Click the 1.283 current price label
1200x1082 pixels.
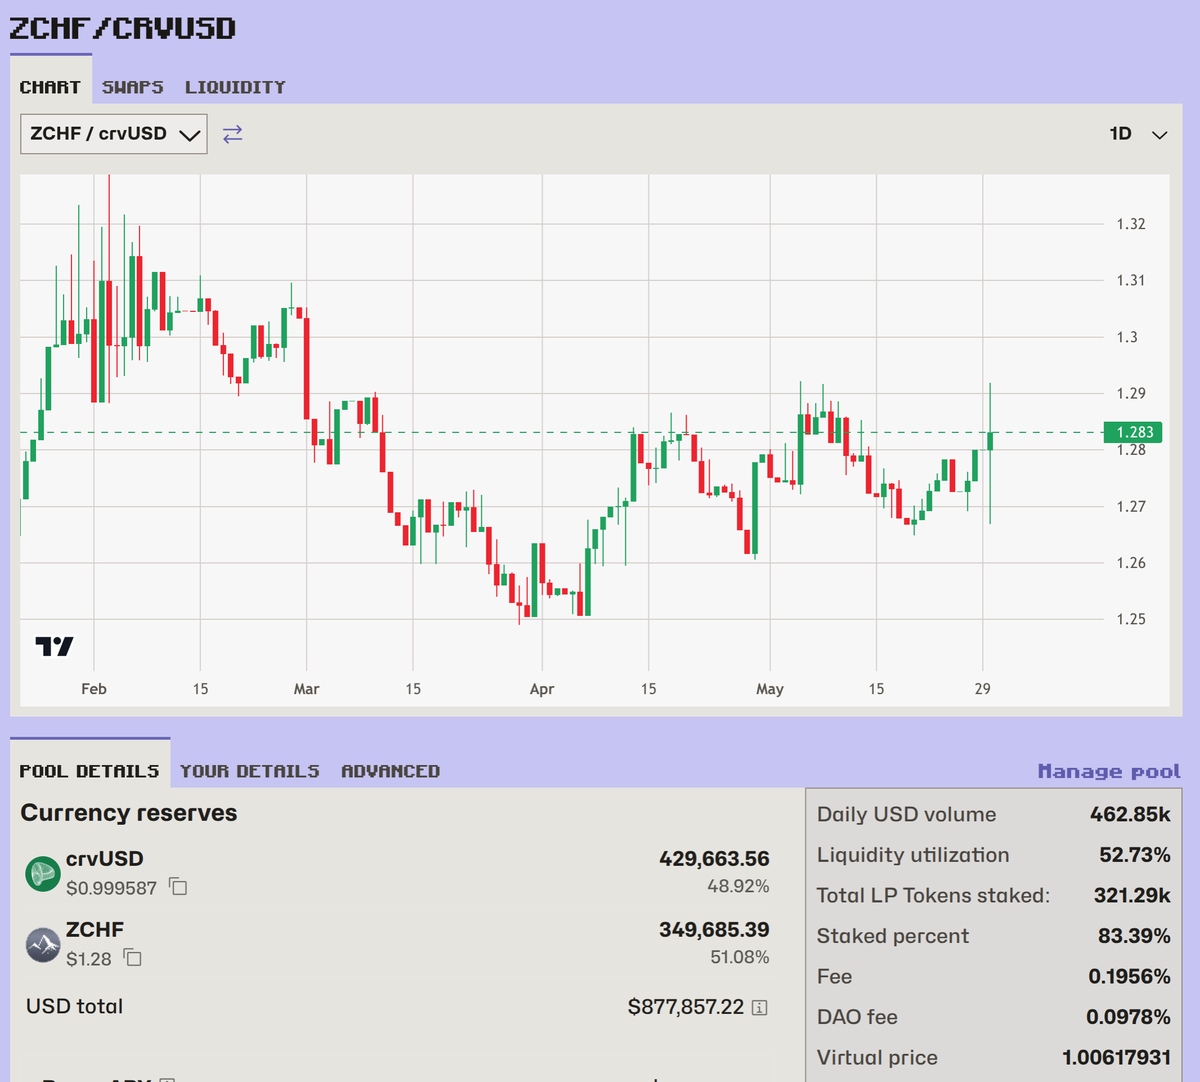click(x=1134, y=432)
